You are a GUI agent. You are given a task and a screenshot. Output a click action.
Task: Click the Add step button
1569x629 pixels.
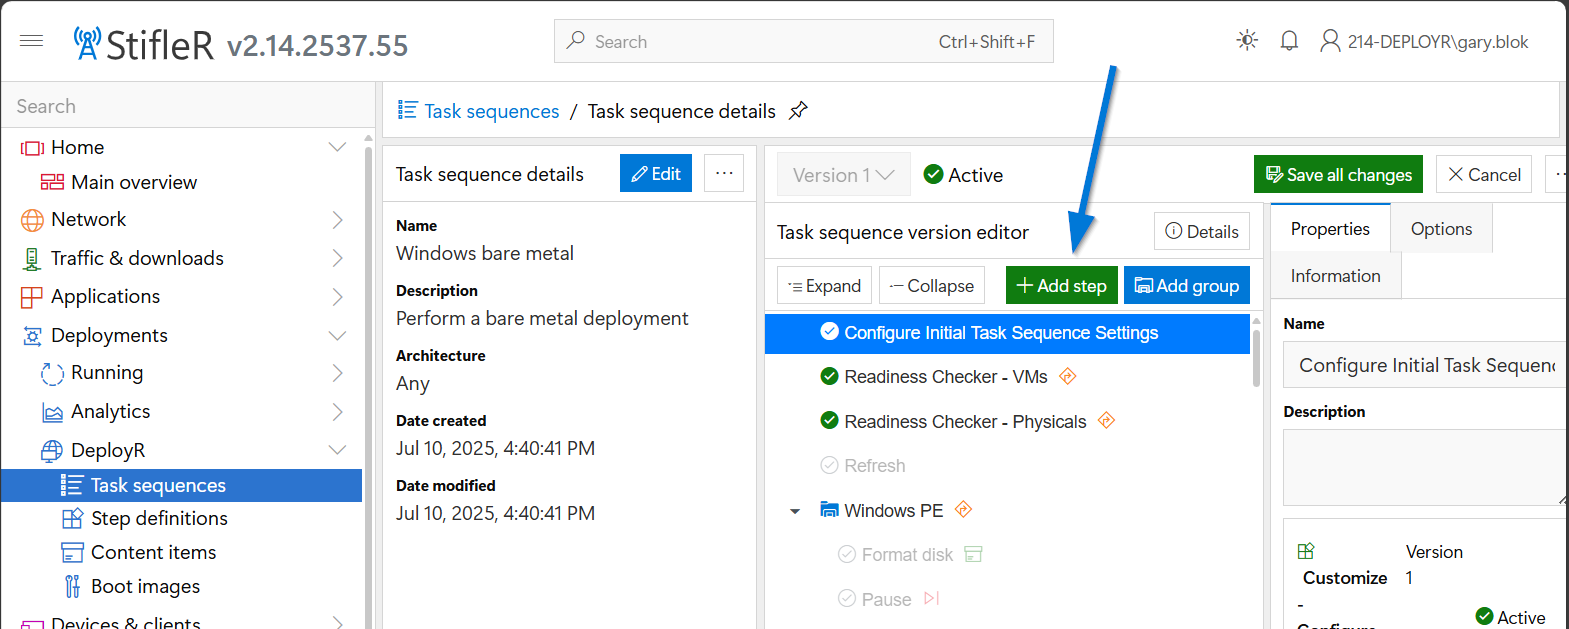tap(1061, 286)
